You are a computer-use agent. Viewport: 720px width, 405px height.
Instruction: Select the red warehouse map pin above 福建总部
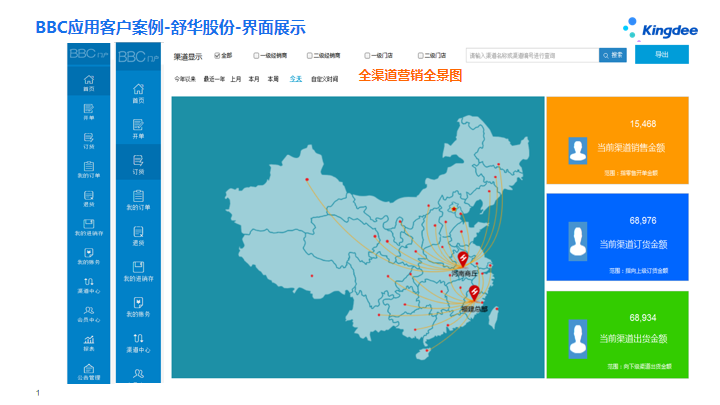(463, 259)
